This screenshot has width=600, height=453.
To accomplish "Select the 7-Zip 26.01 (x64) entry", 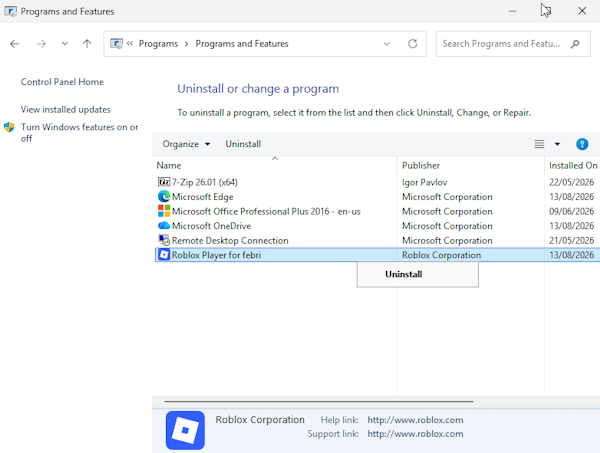I will [205, 182].
